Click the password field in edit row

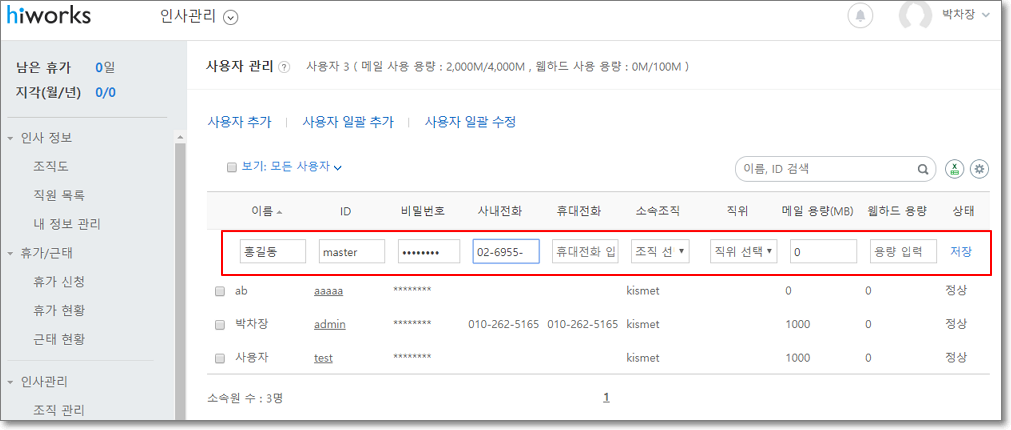click(429, 252)
